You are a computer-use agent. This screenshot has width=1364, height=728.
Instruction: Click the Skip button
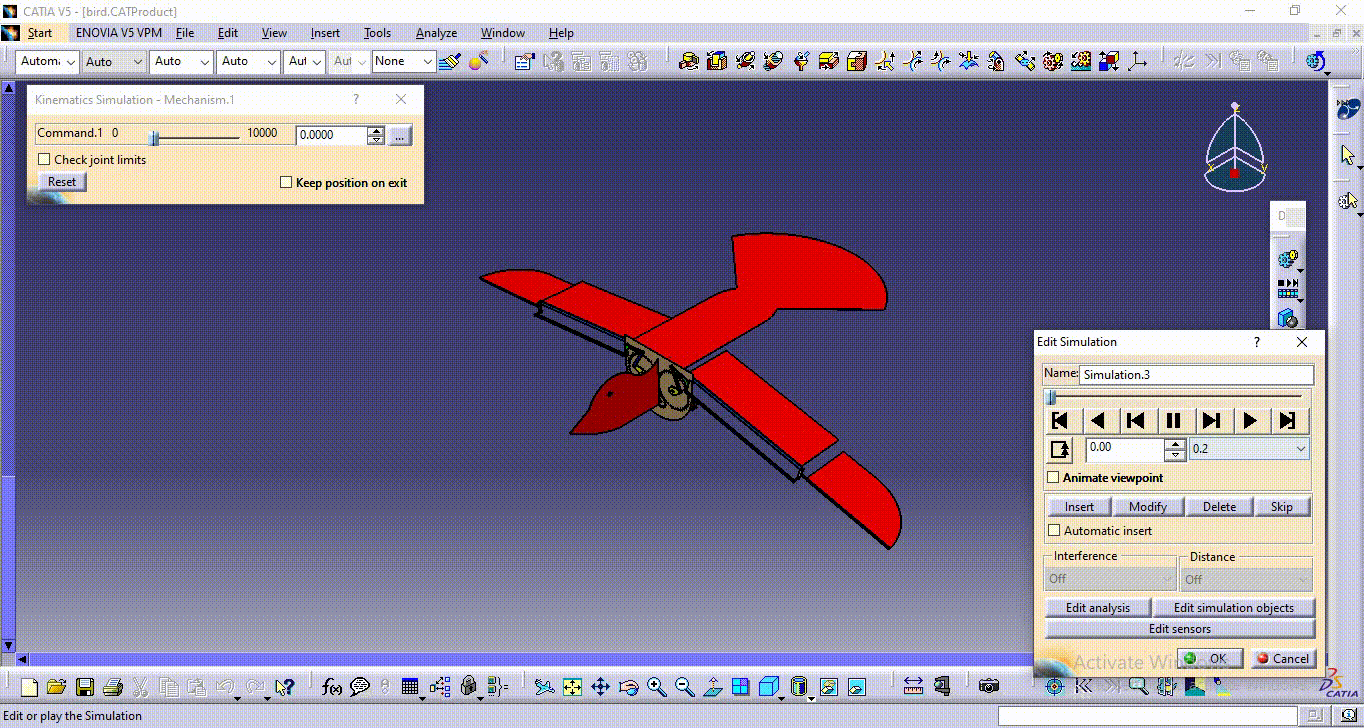click(1282, 507)
